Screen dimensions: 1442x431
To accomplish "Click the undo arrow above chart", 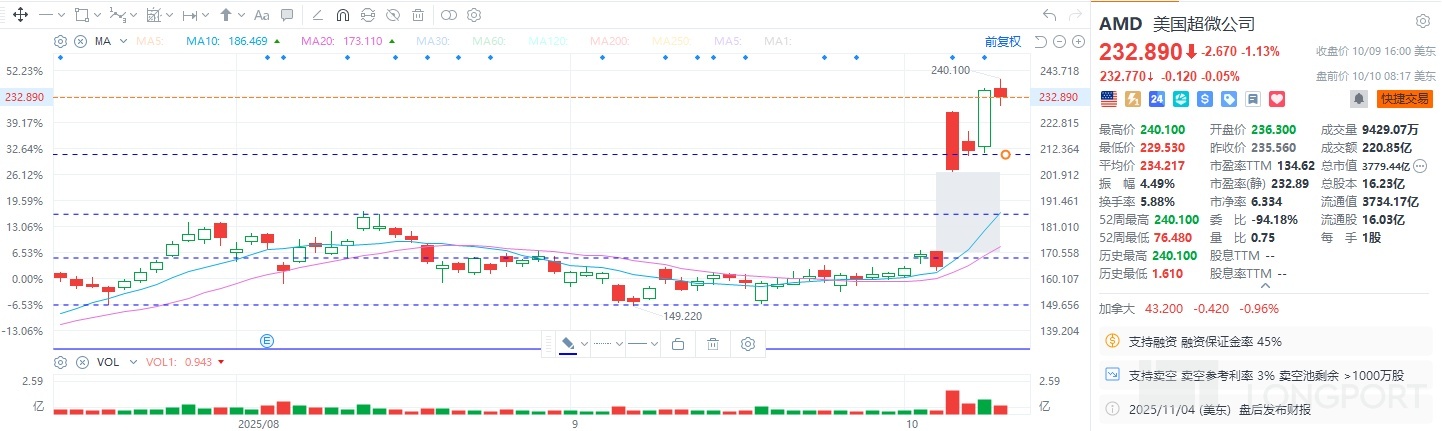I will pyautogui.click(x=1049, y=15).
